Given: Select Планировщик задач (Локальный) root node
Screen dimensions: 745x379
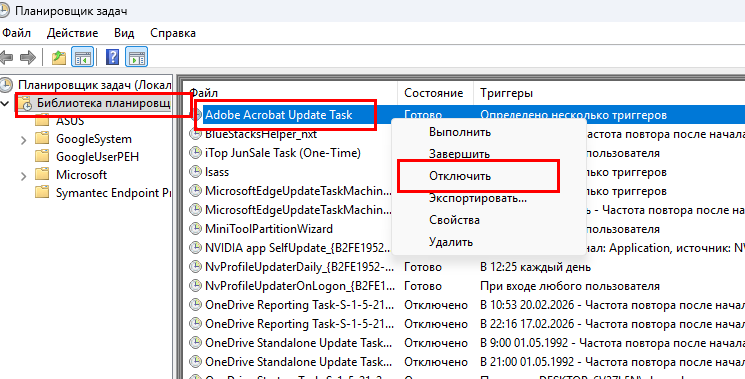Looking at the screenshot, I should [94, 85].
